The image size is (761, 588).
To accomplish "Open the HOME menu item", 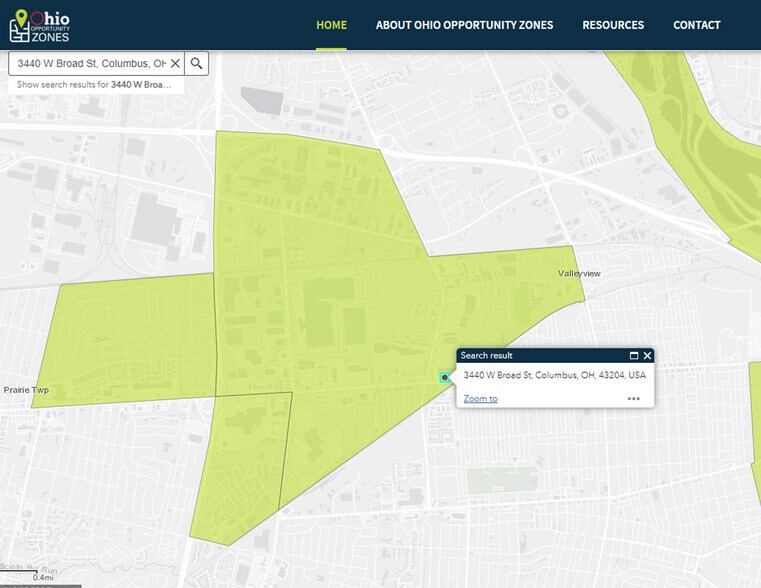I will 331,25.
